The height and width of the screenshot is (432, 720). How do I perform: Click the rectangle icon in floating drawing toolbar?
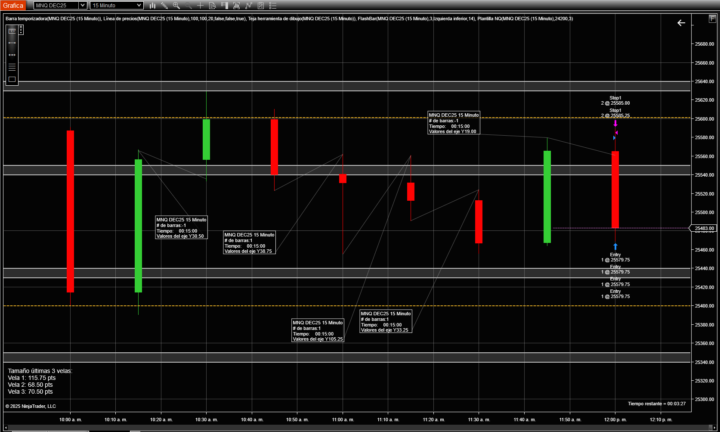[12, 79]
